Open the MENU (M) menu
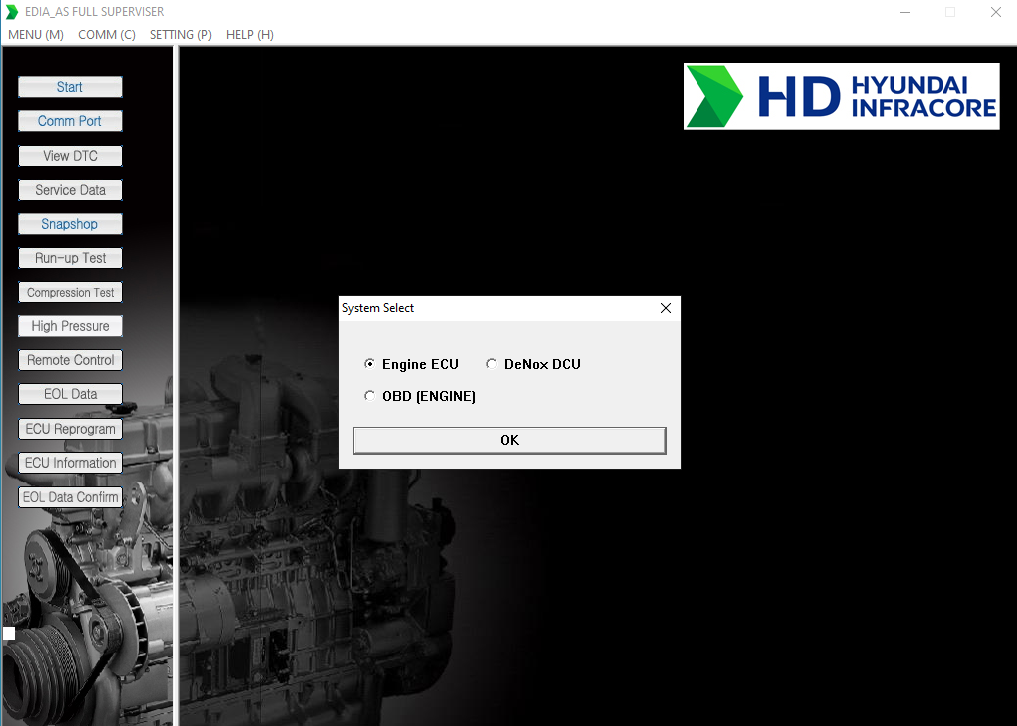The width and height of the screenshot is (1017, 726). [36, 35]
